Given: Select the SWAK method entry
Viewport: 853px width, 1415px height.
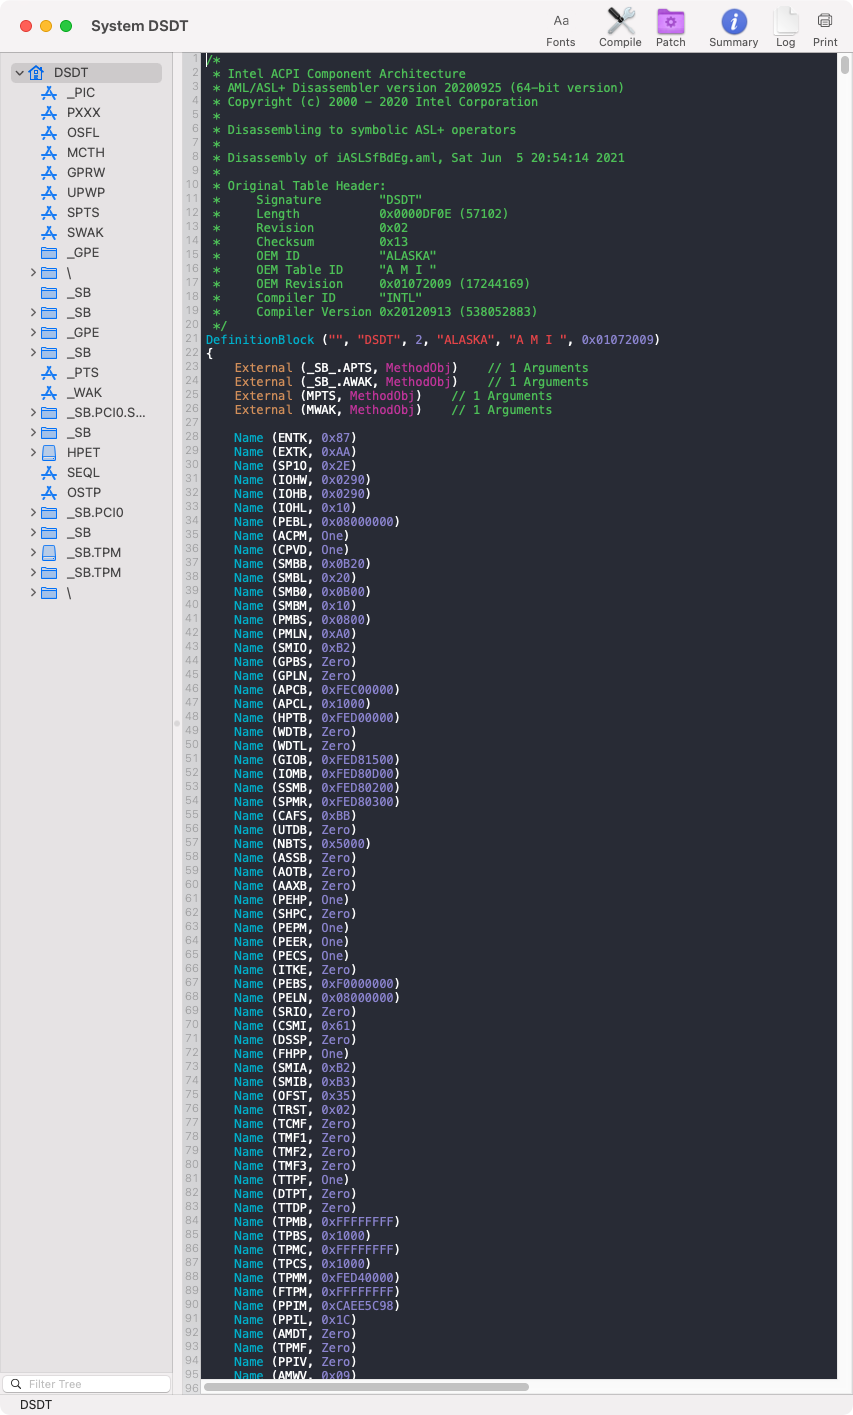Looking at the screenshot, I should point(85,233).
